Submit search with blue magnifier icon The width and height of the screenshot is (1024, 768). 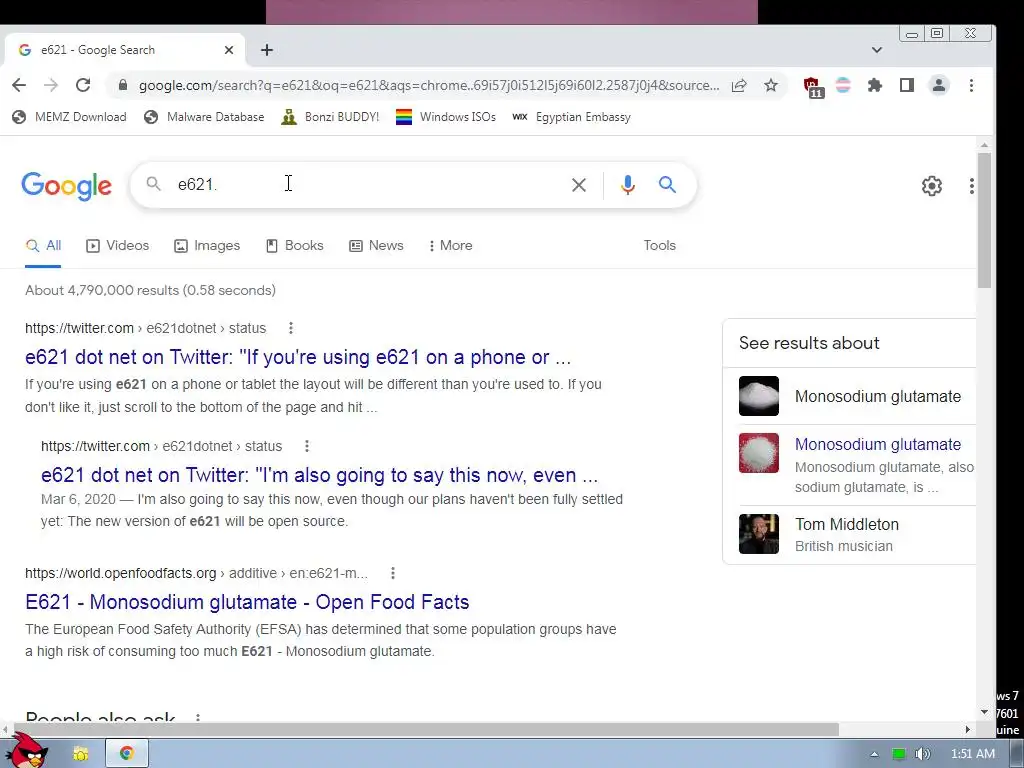667,185
